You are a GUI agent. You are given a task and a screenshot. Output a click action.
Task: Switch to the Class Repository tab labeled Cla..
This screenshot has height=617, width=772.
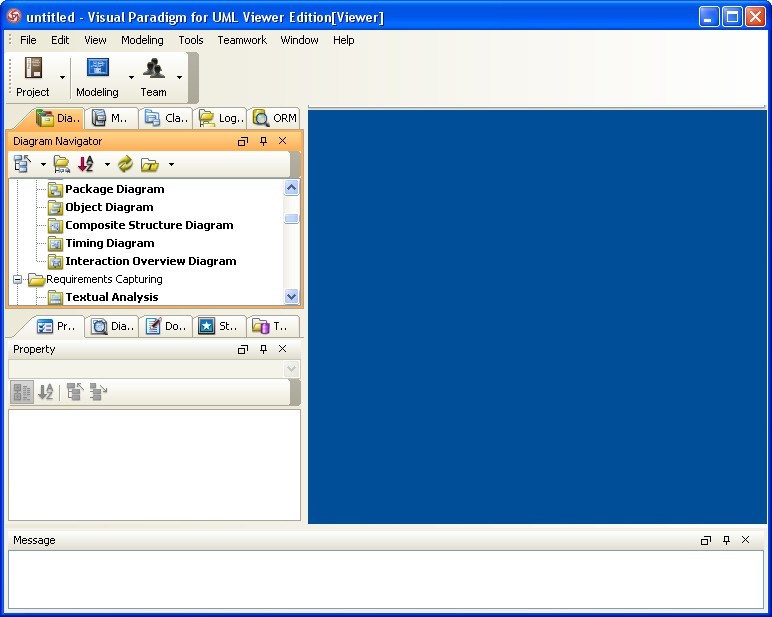(165, 118)
